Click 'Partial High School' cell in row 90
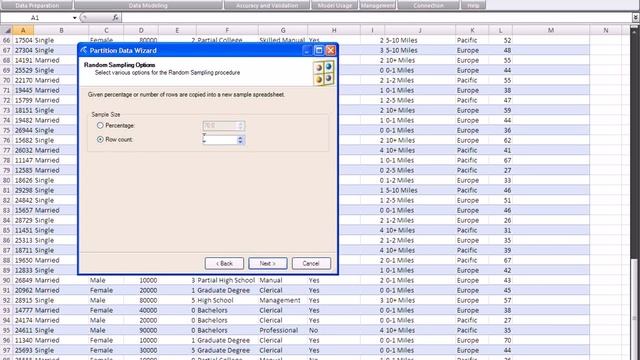The image size is (640, 360). (x=227, y=280)
